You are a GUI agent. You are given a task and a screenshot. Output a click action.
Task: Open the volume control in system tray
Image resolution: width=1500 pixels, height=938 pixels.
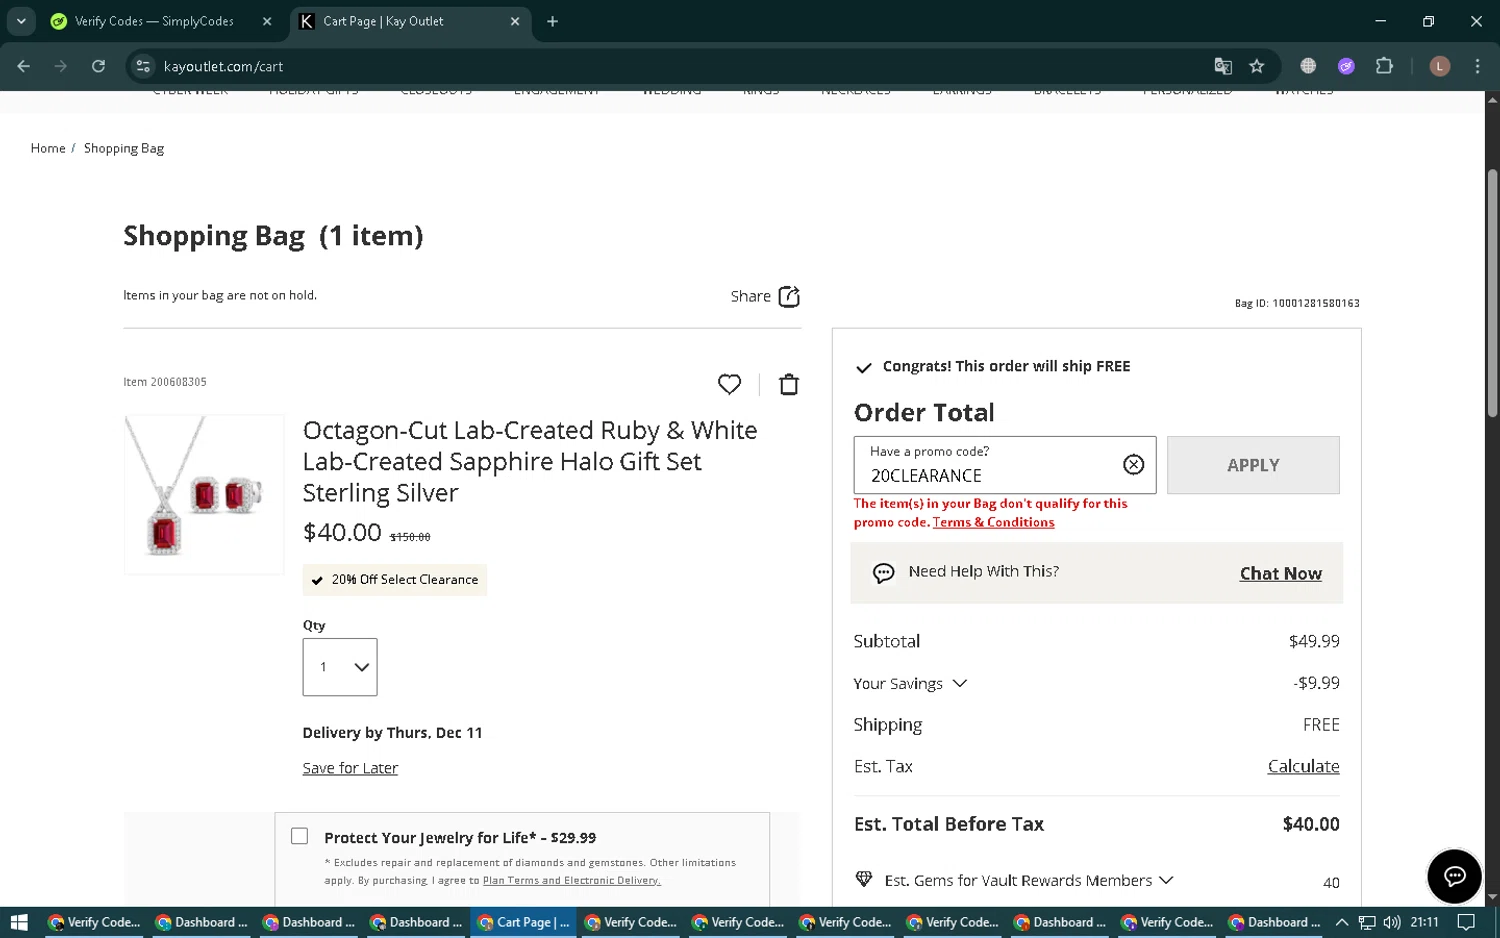click(1391, 922)
